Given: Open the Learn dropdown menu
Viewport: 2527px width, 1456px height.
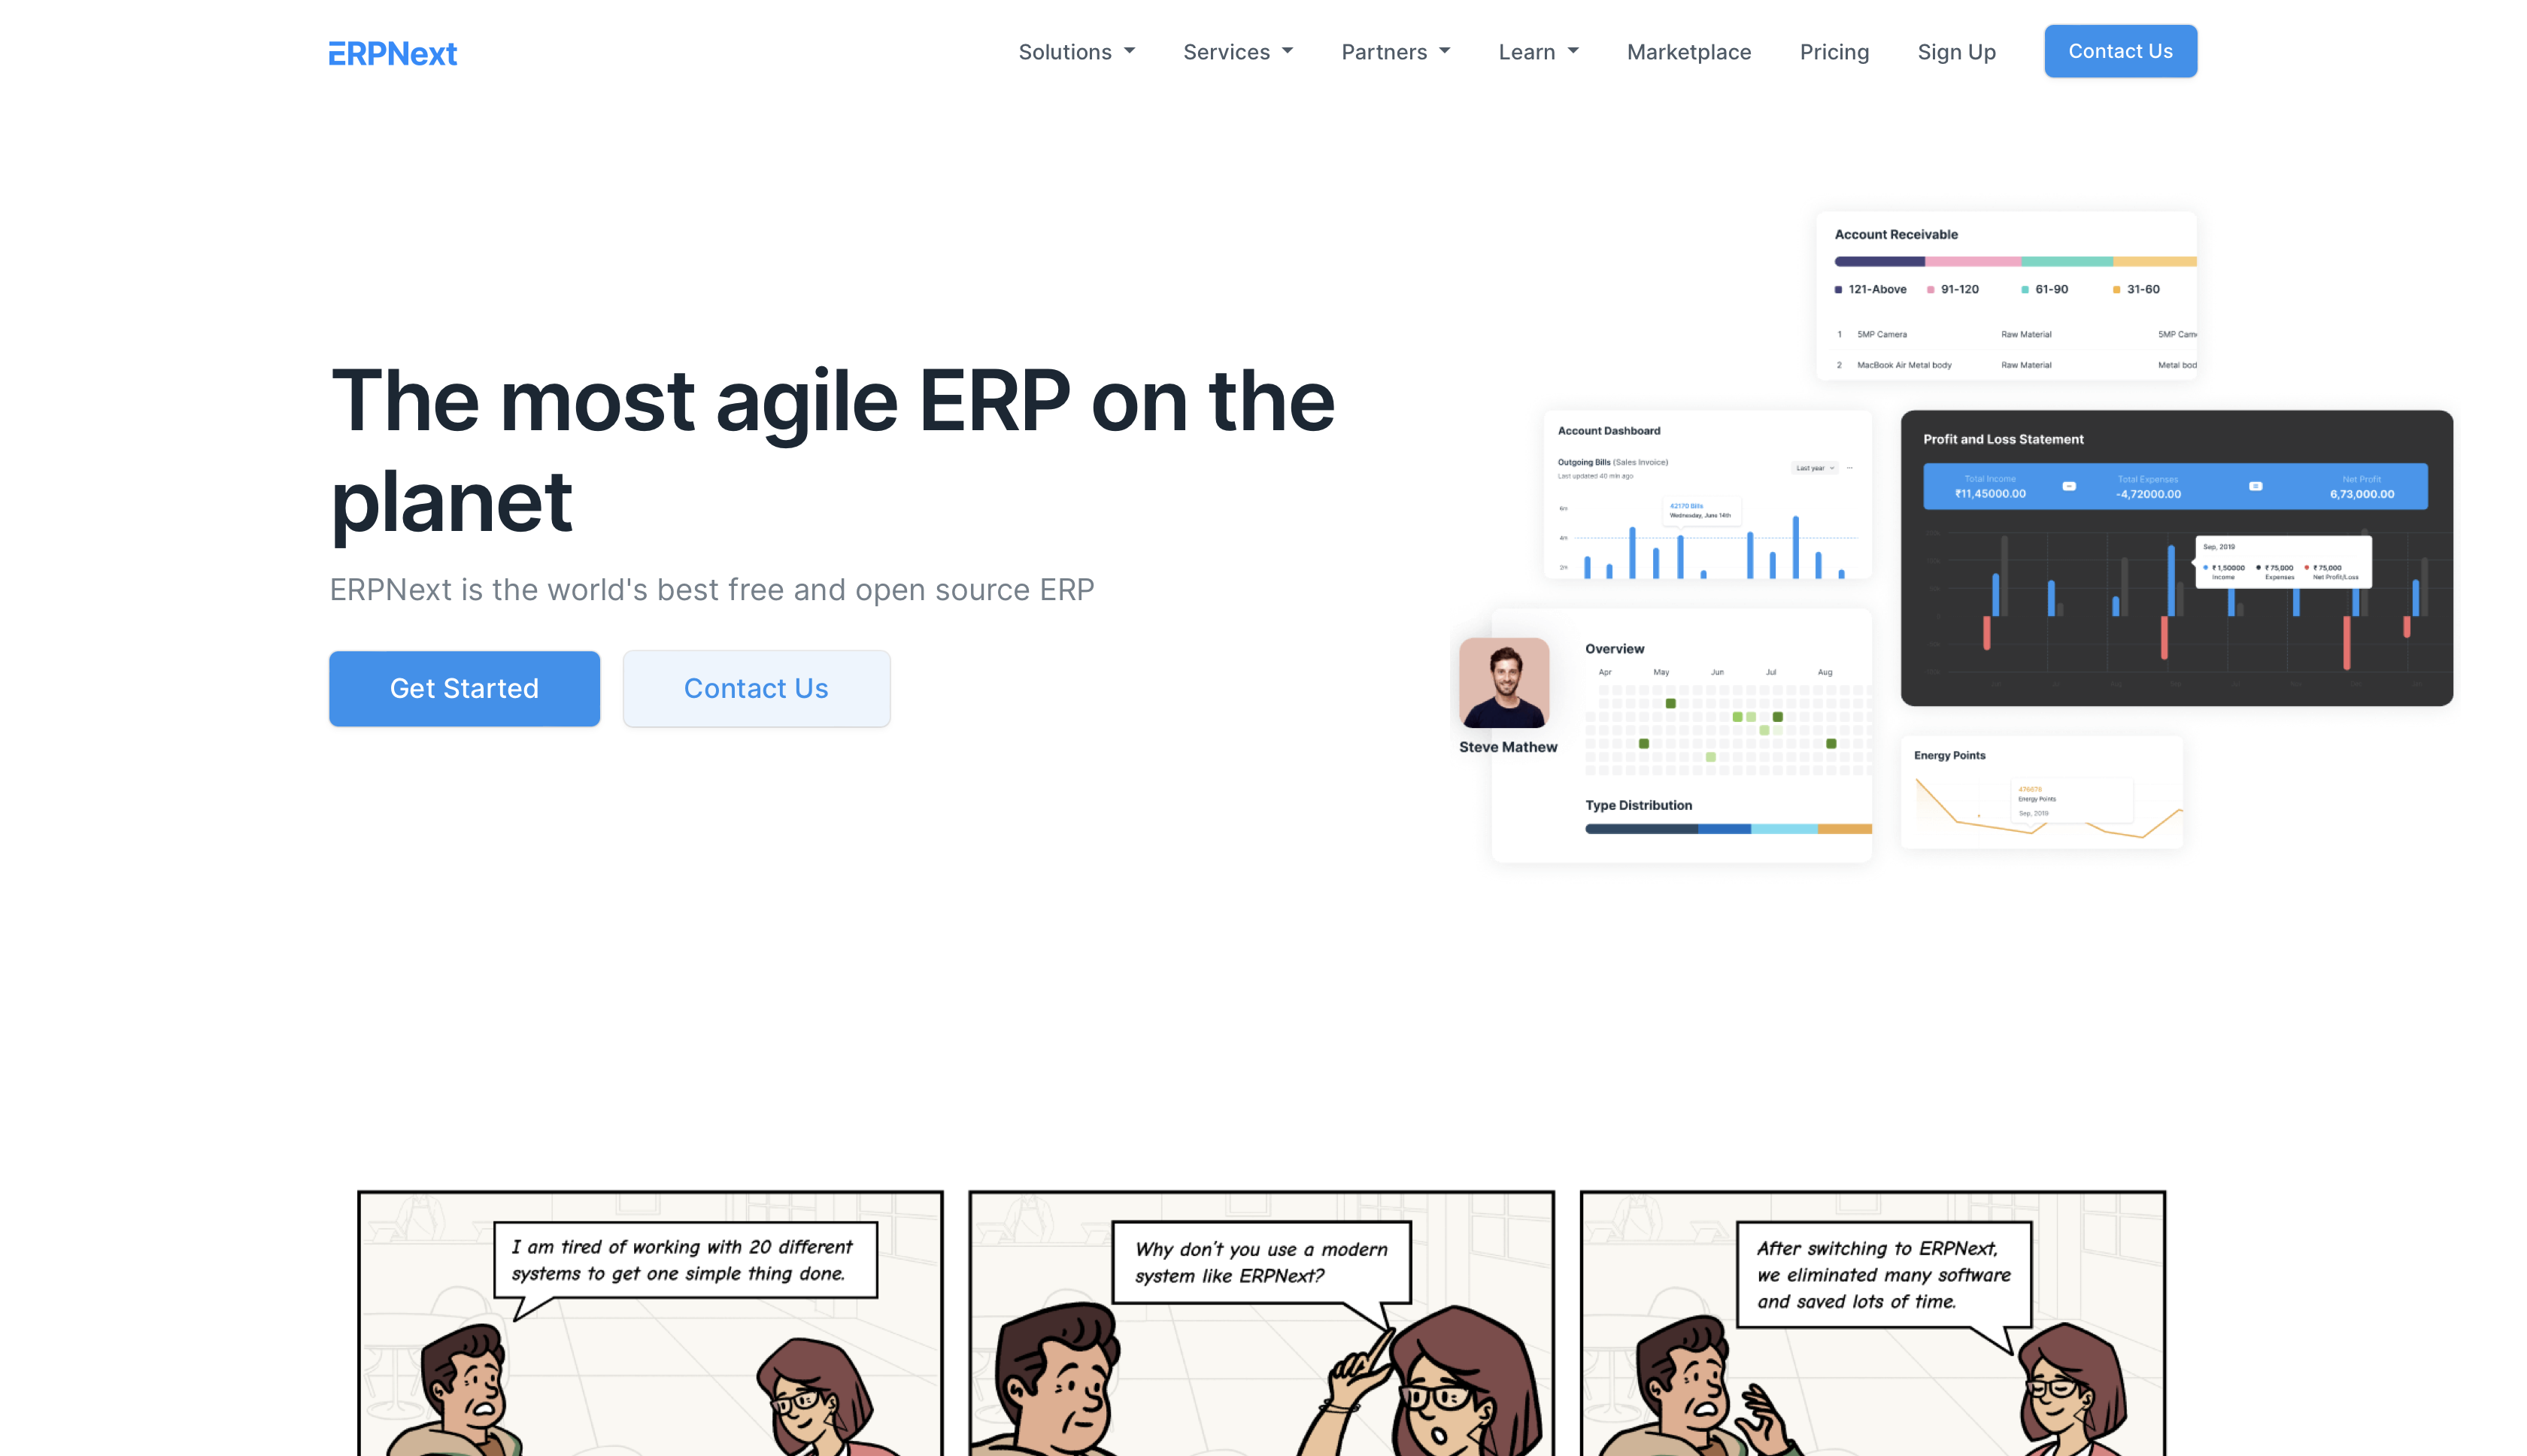Looking at the screenshot, I should pos(1533,50).
